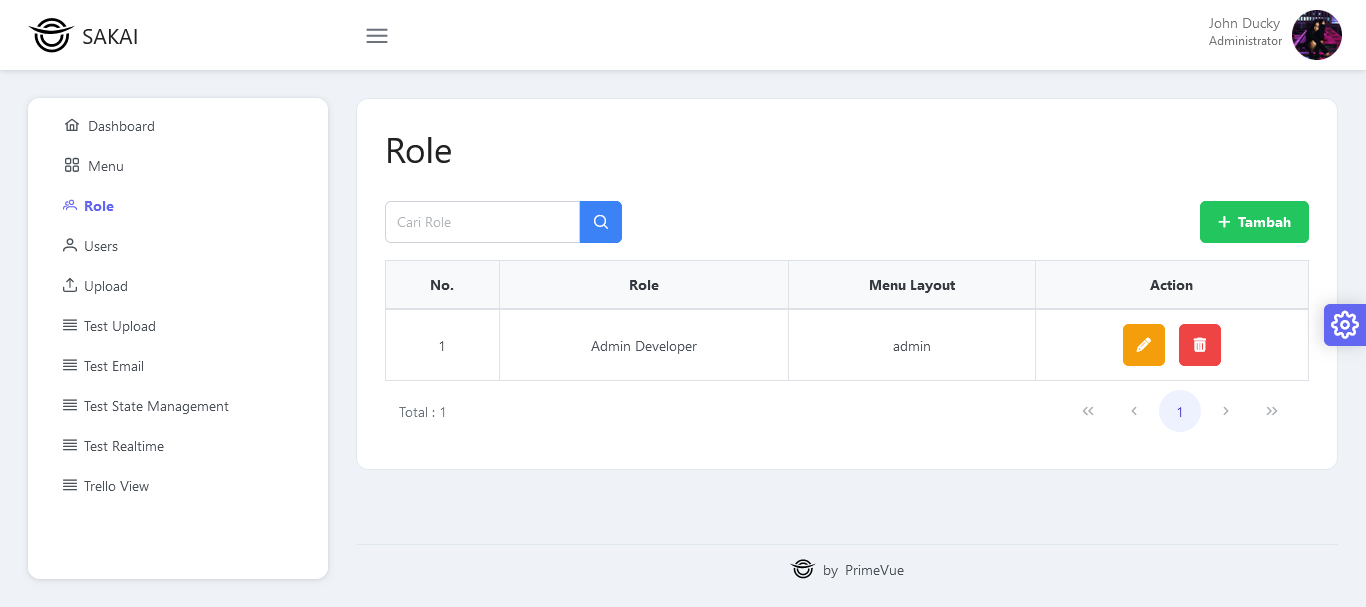The width and height of the screenshot is (1366, 607).
Task: Focus the Cari Role search field
Action: [482, 222]
